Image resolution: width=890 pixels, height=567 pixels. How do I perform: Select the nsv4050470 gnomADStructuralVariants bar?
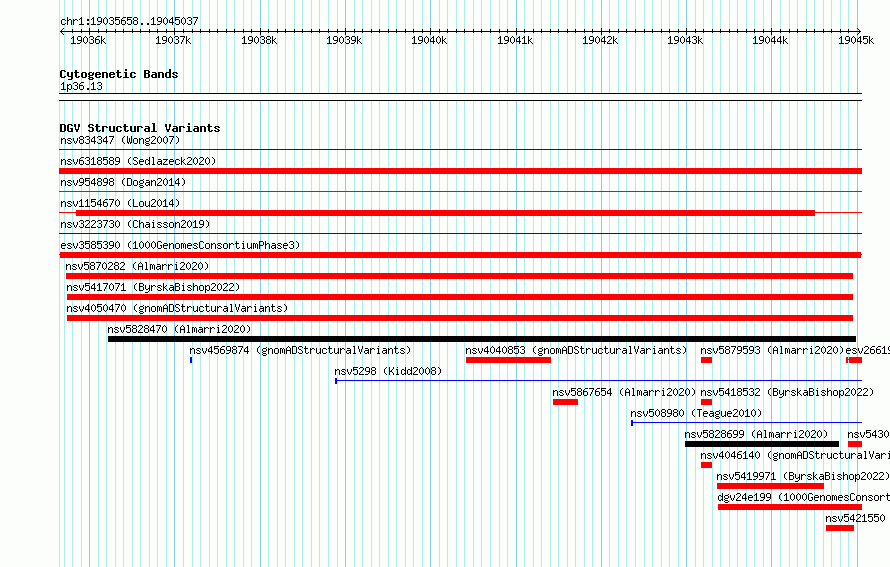460,318
